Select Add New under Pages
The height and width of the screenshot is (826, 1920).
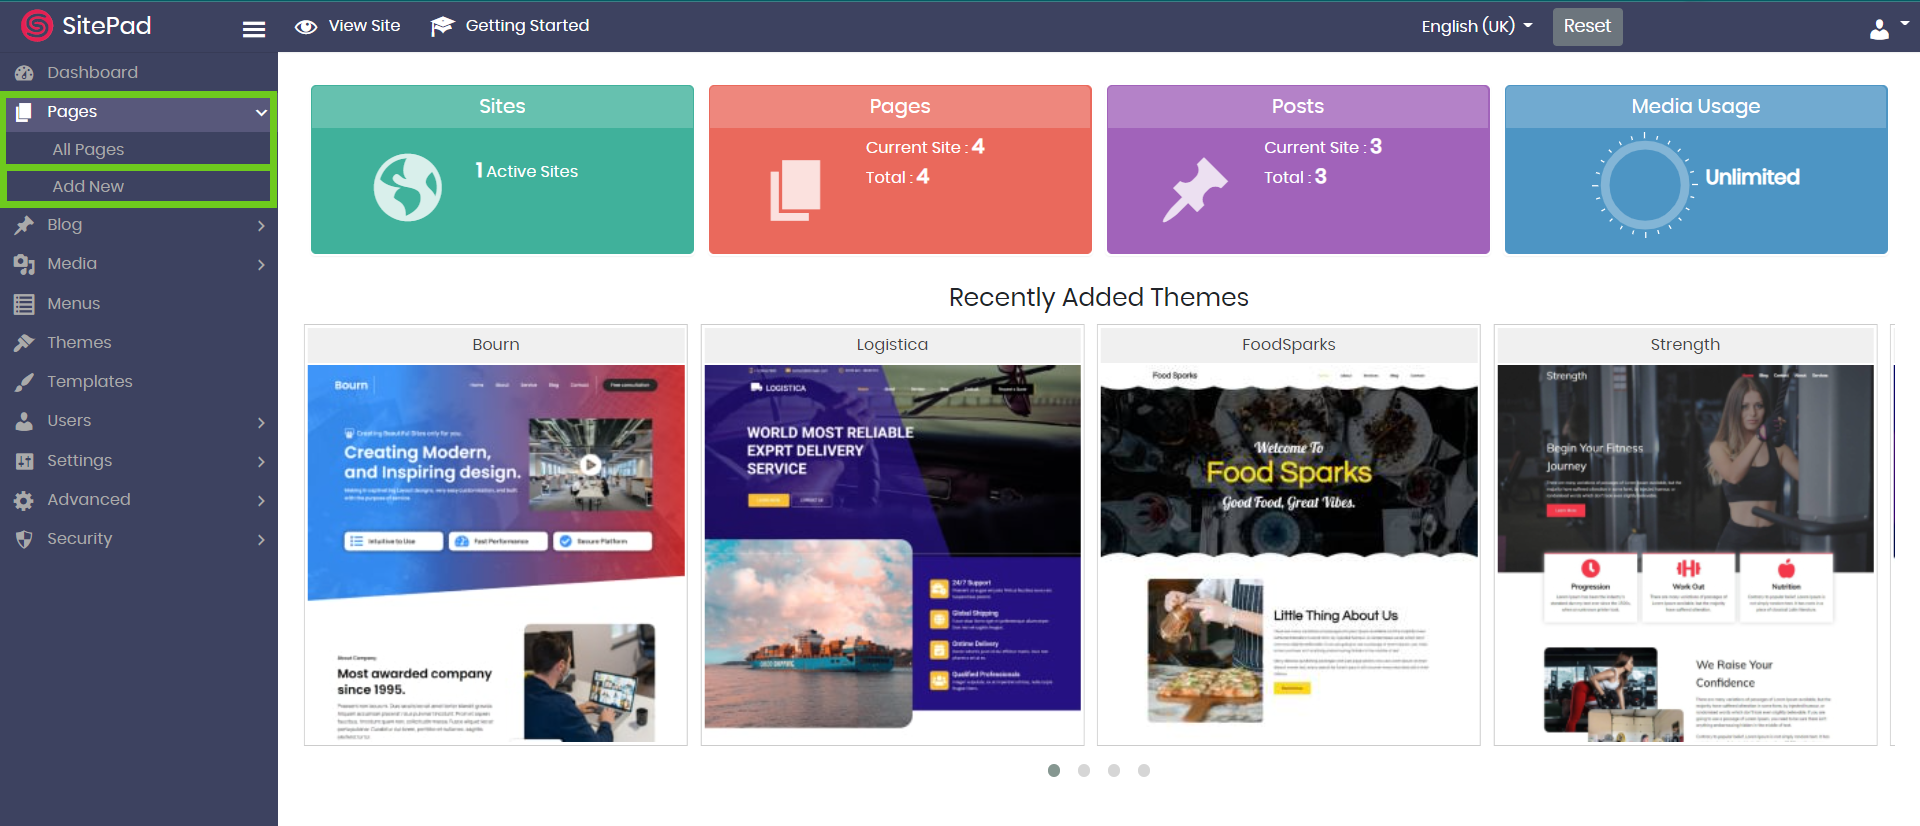(88, 187)
